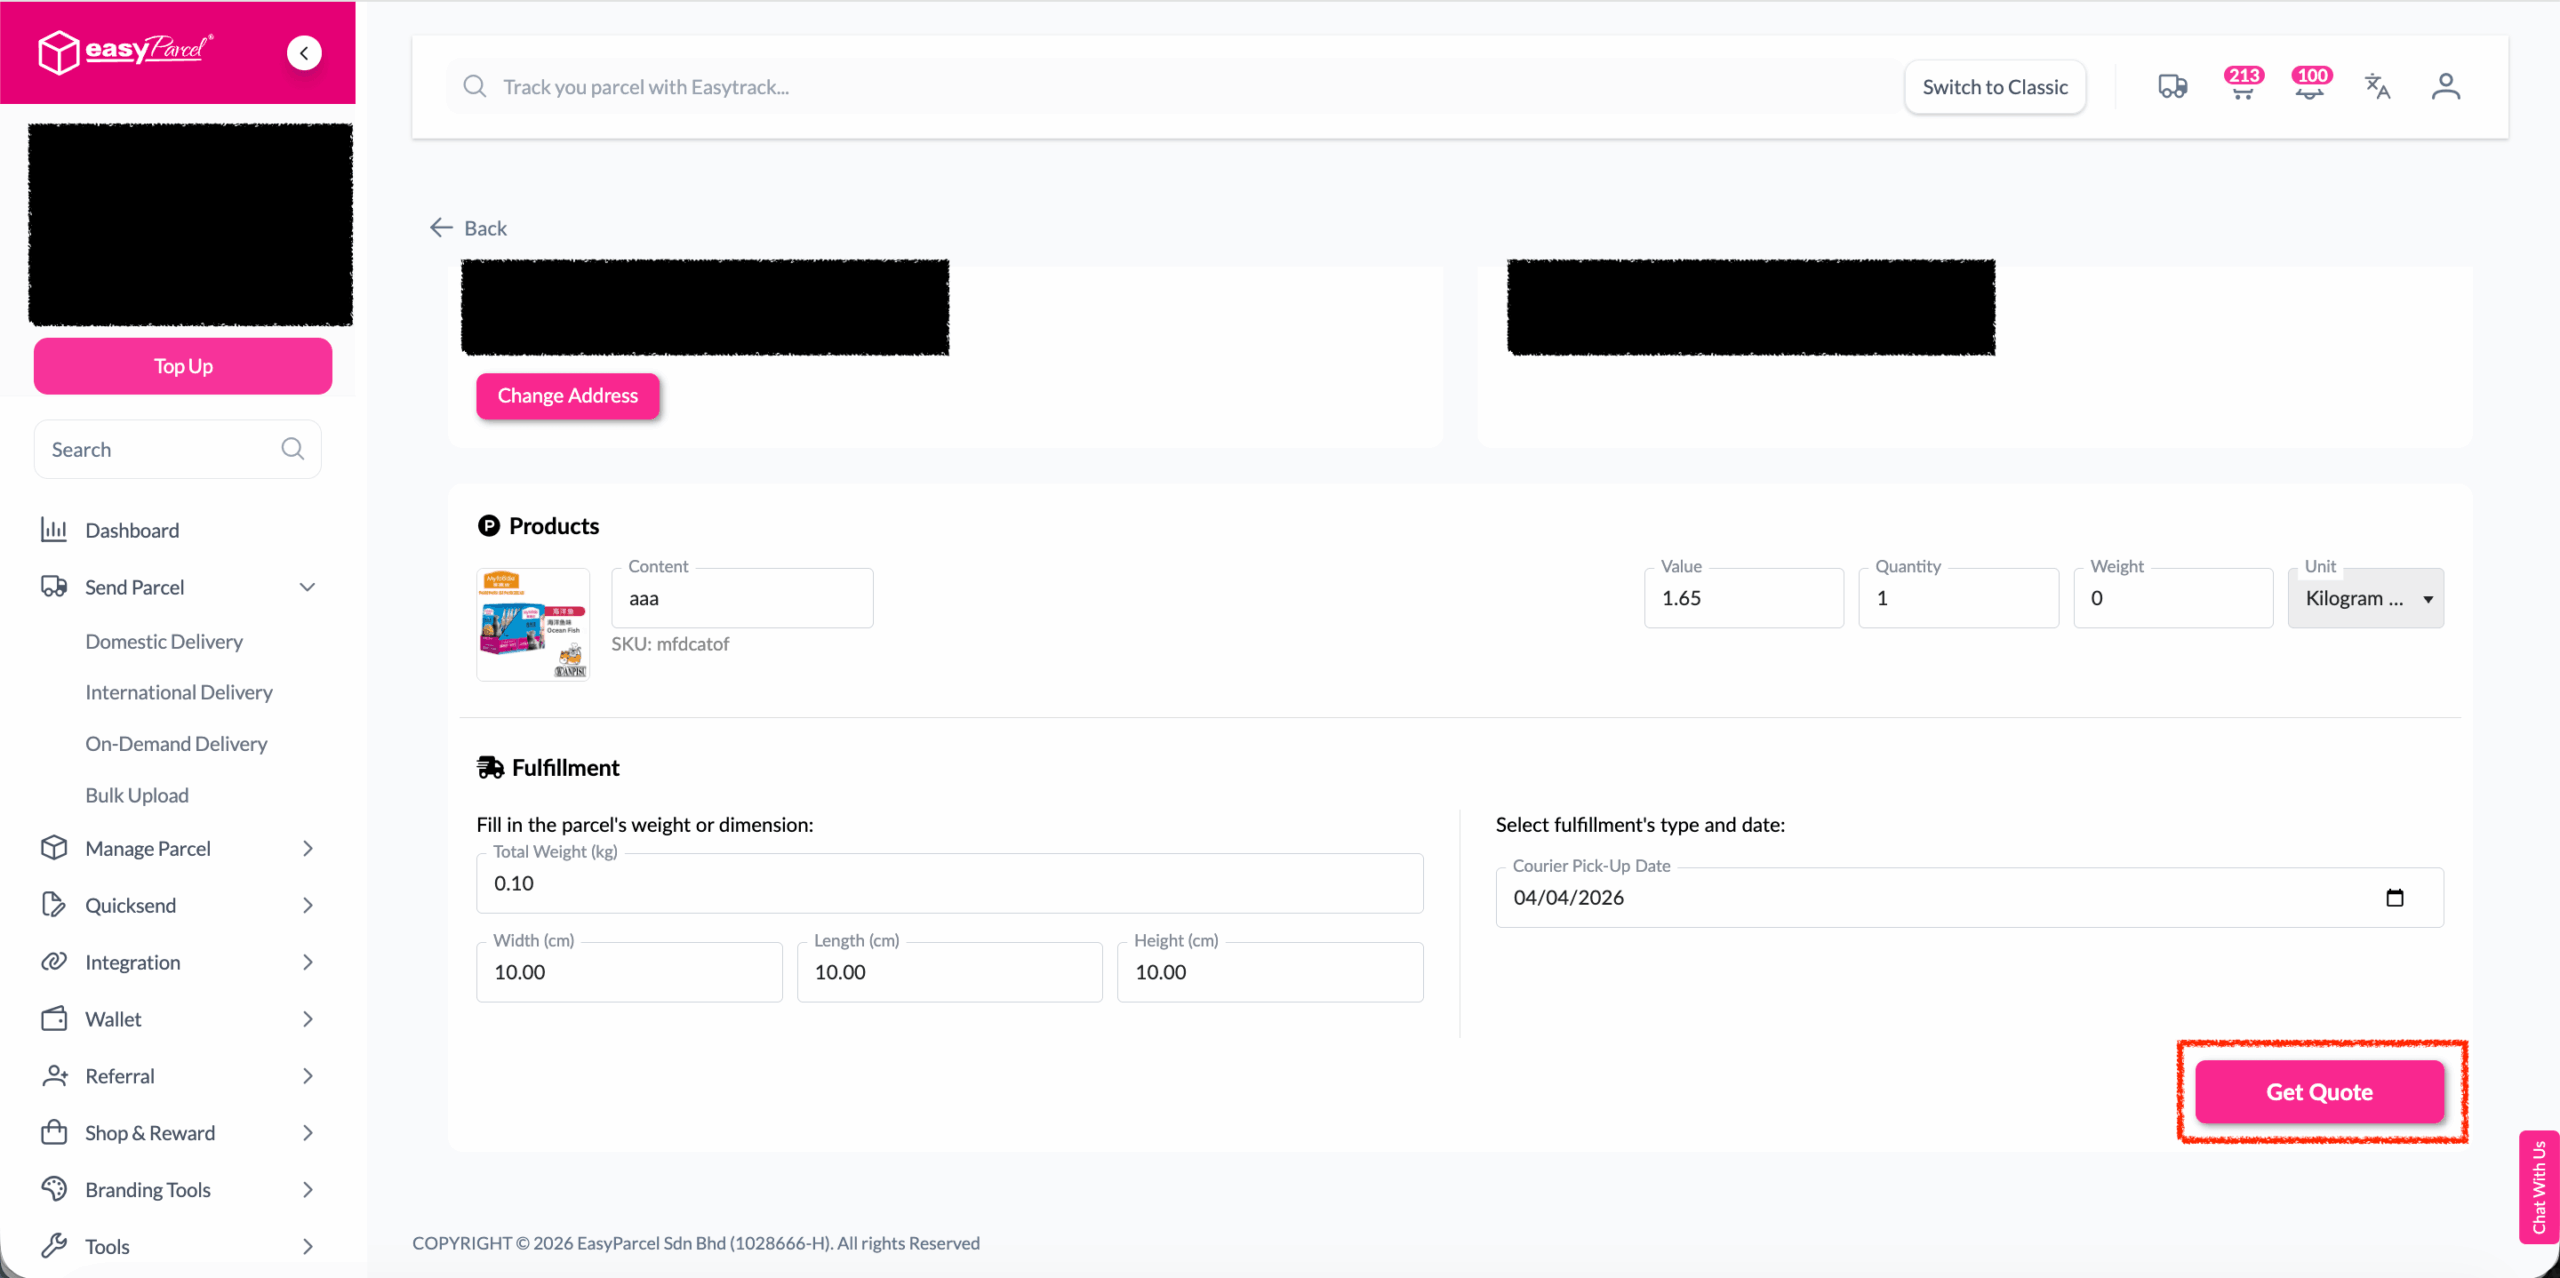The width and height of the screenshot is (2560, 1278).
Task: Select Bulk Upload in sidebar
Action: click(137, 795)
